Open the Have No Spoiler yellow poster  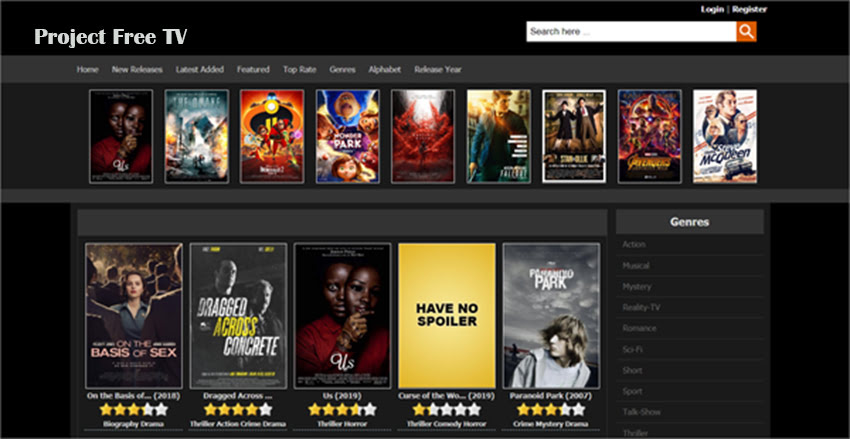tap(447, 315)
